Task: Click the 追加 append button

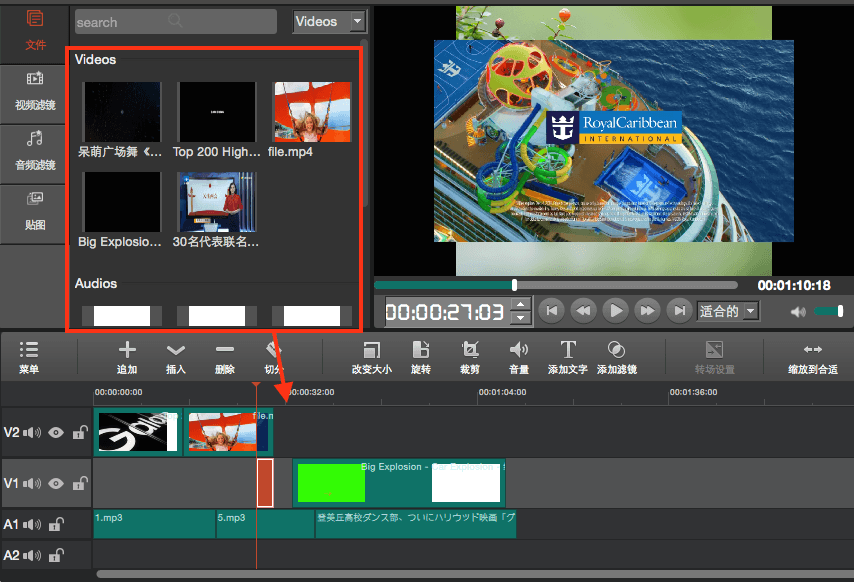Action: pyautogui.click(x=127, y=357)
